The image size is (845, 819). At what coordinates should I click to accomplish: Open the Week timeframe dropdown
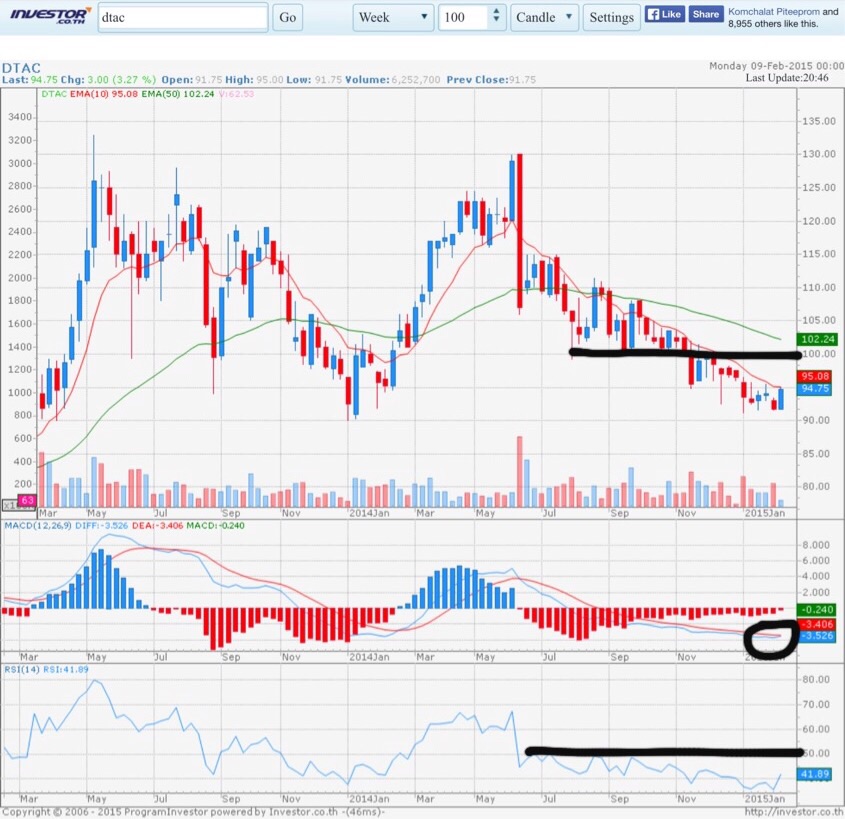(x=393, y=17)
